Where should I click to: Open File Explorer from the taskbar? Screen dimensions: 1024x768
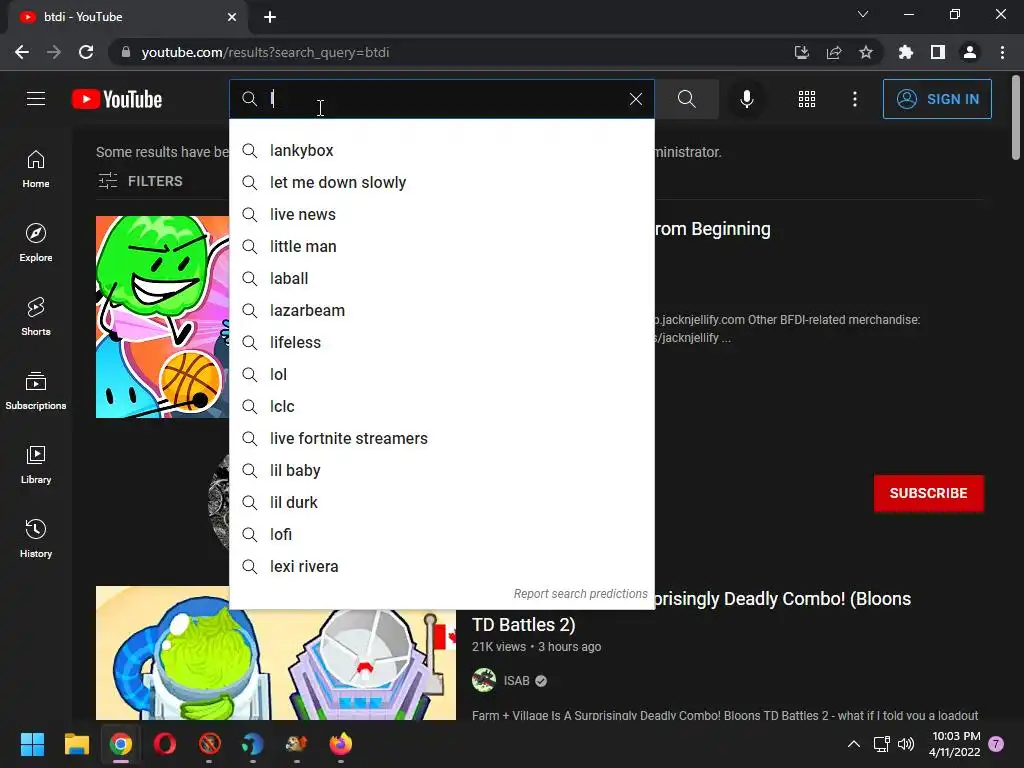pos(76,744)
